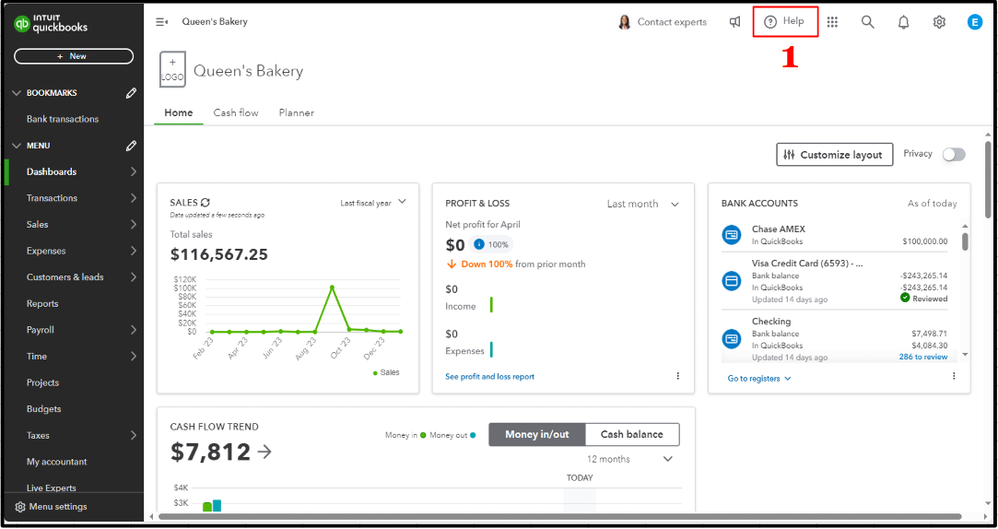Collapse the sidebar using the hamburger icon
This screenshot has width=998, height=529.
coord(162,22)
